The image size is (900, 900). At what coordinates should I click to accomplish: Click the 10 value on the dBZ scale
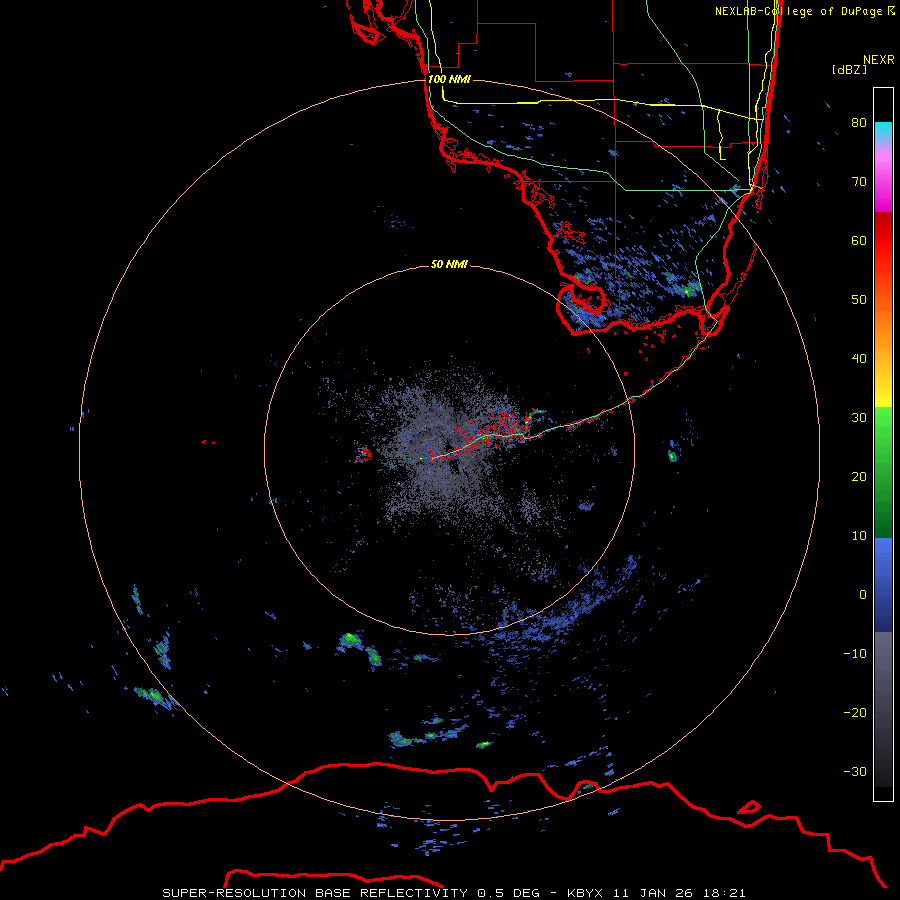point(859,536)
